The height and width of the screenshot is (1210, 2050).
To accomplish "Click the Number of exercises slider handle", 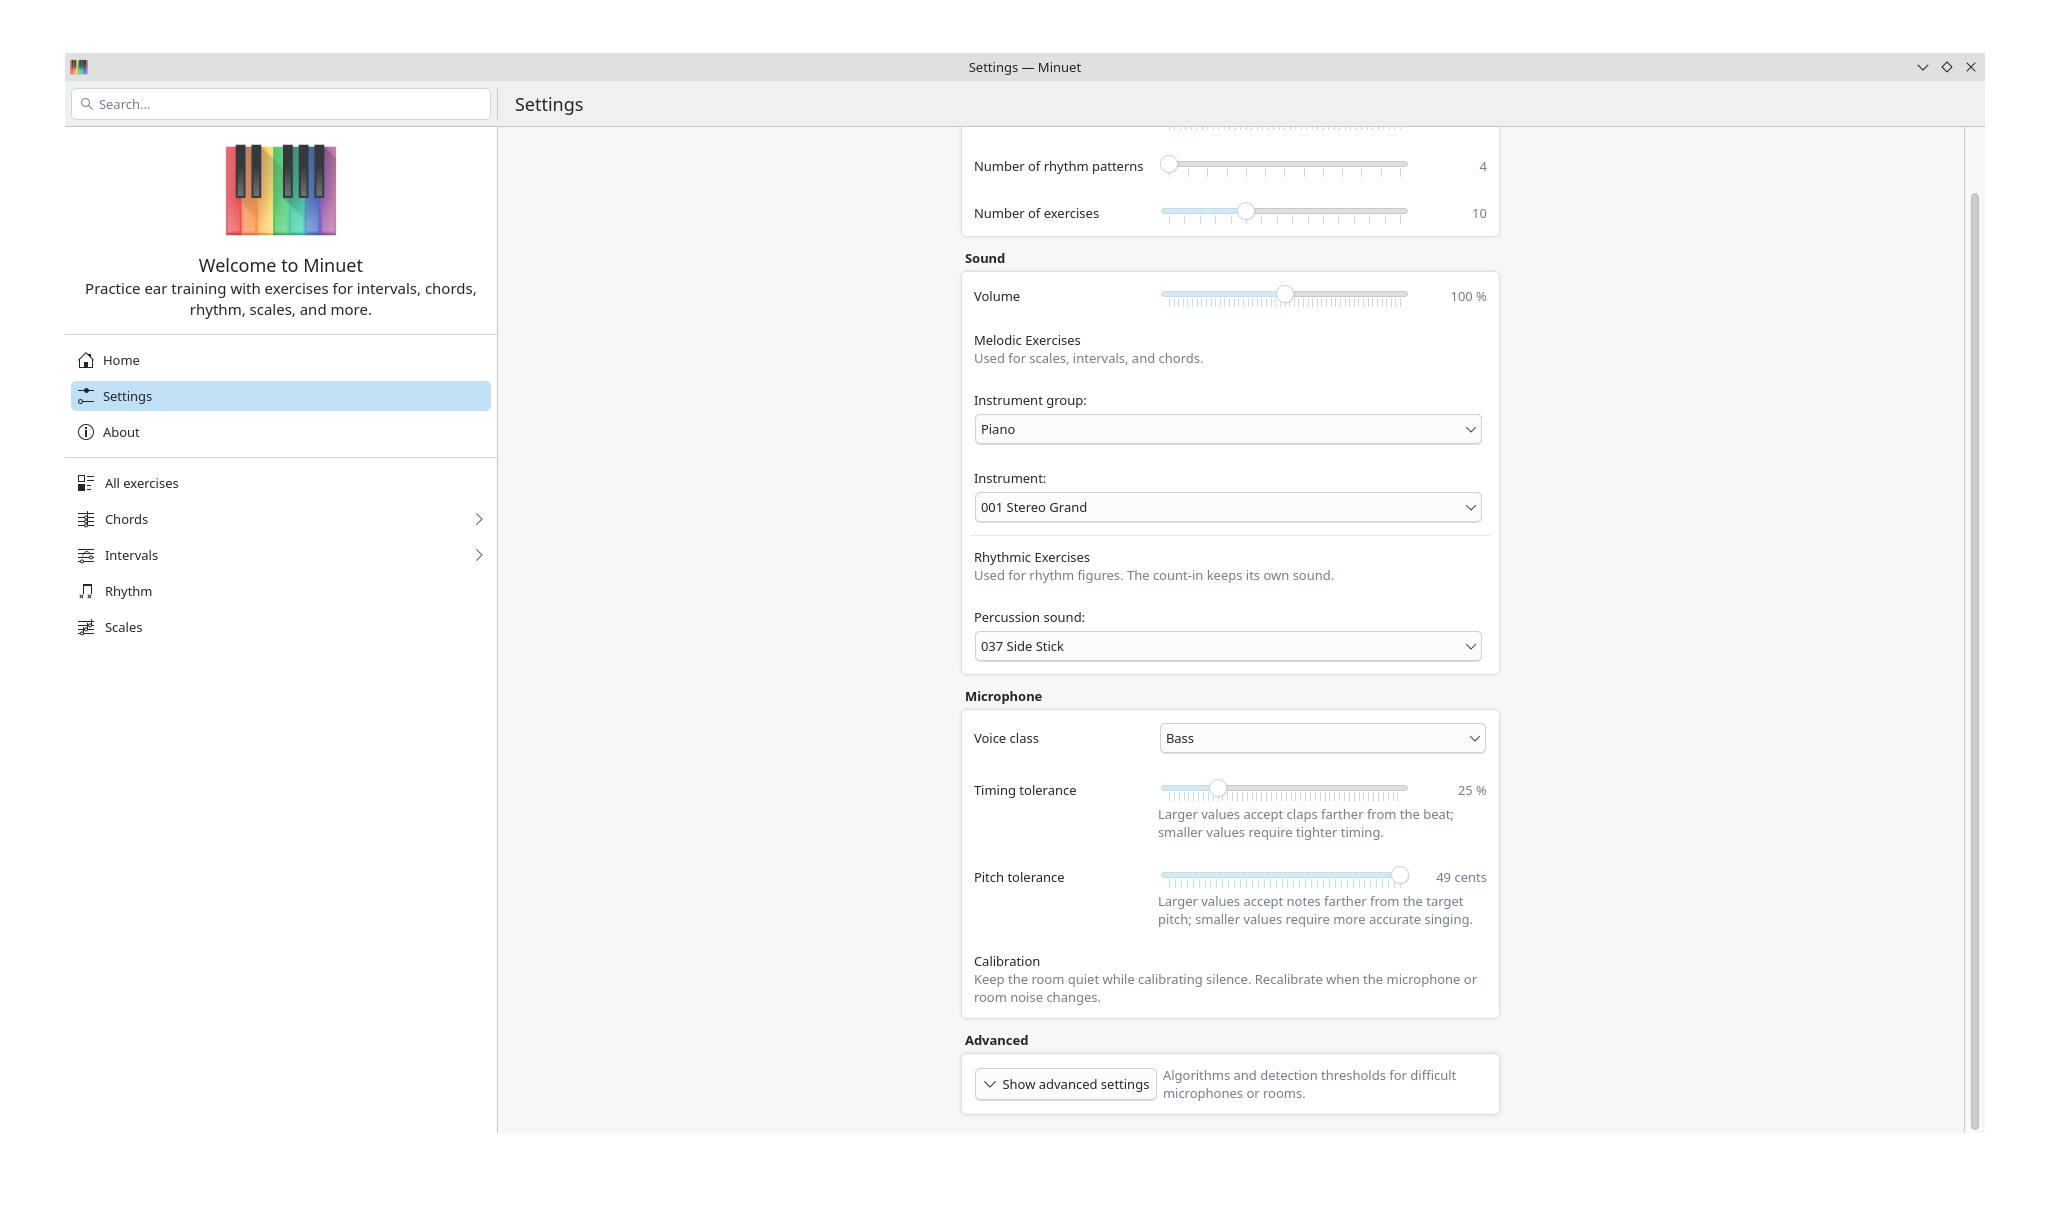I will [1246, 211].
